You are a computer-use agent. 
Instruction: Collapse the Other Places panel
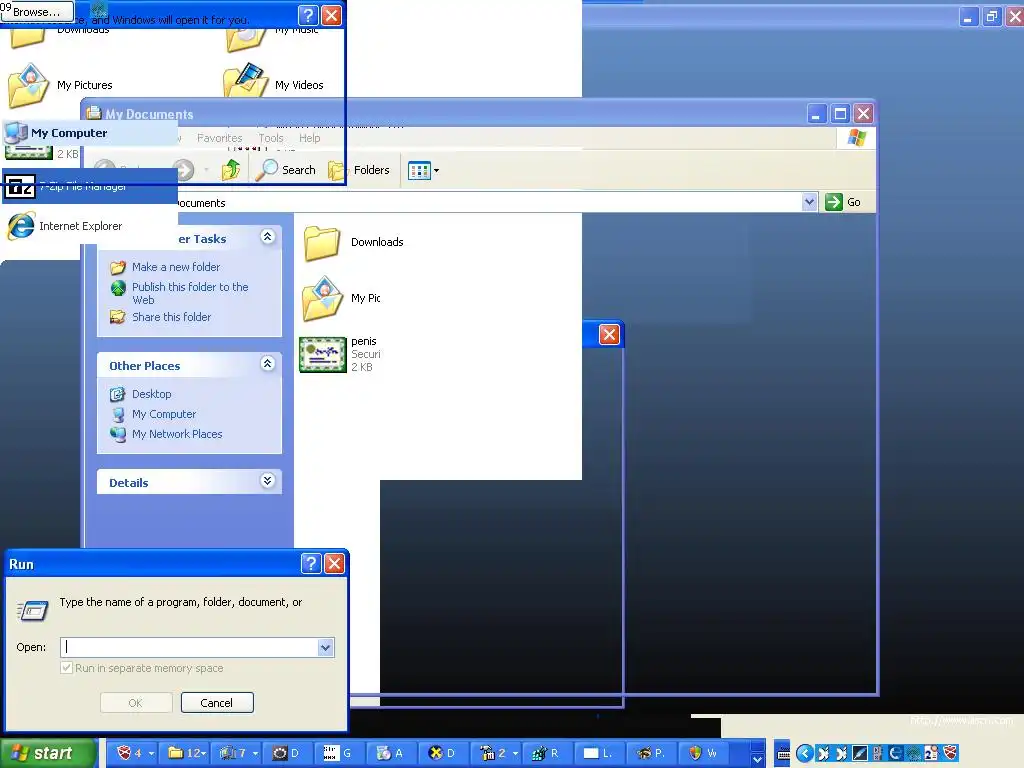[x=267, y=363]
